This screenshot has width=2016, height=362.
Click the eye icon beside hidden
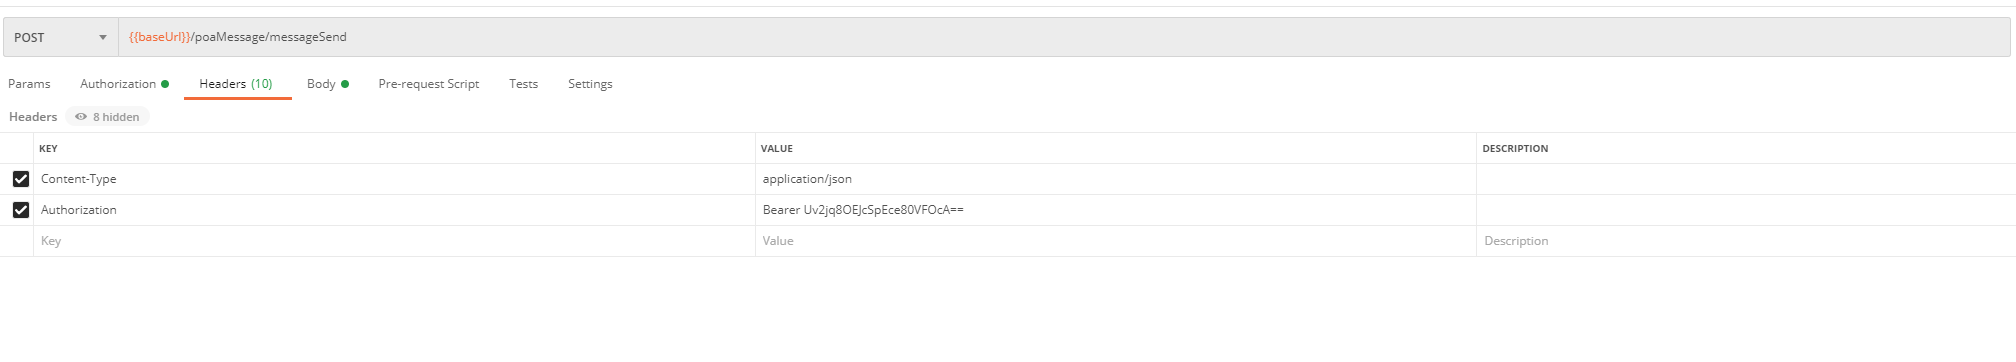pos(81,117)
